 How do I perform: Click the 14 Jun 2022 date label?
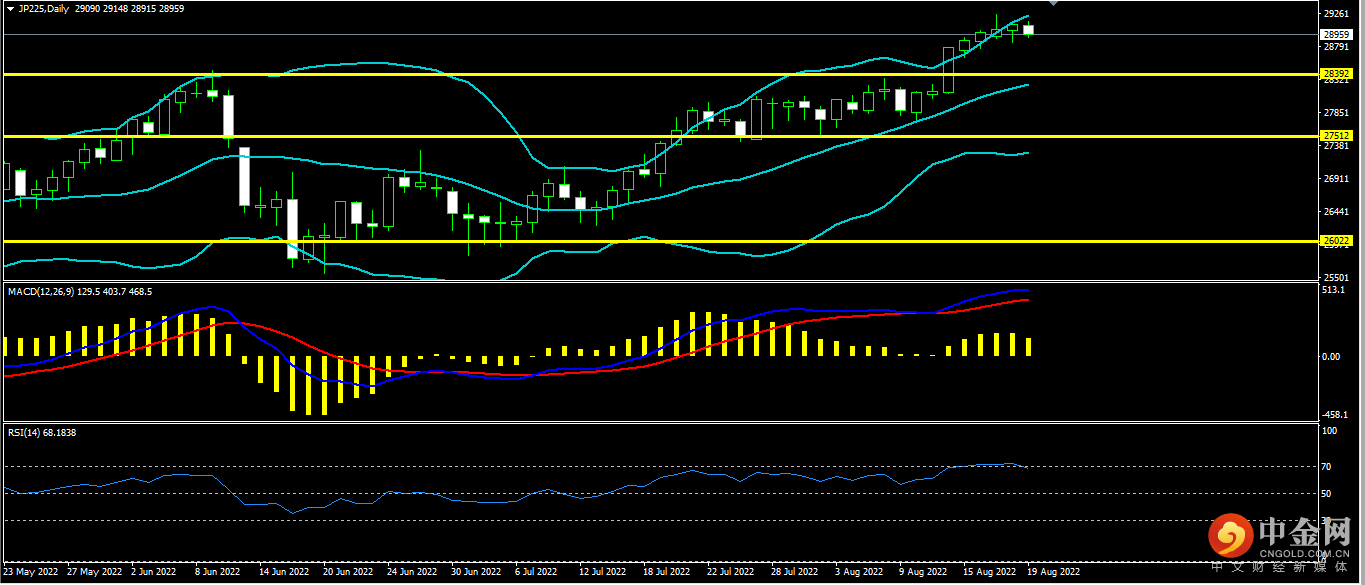tap(284, 573)
